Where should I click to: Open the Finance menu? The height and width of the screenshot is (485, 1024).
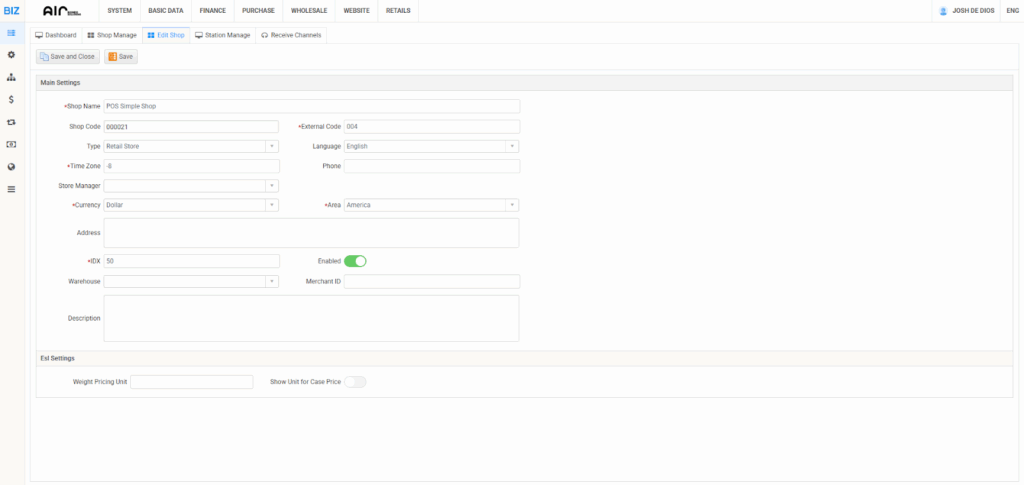click(212, 10)
